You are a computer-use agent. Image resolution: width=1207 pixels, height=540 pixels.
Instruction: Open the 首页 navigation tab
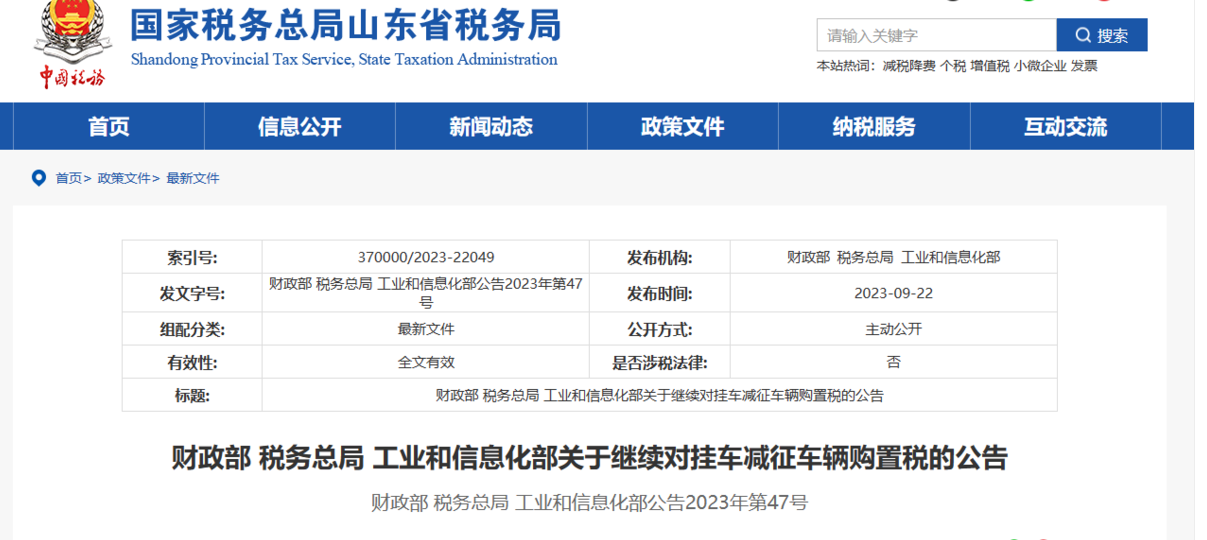[109, 127]
